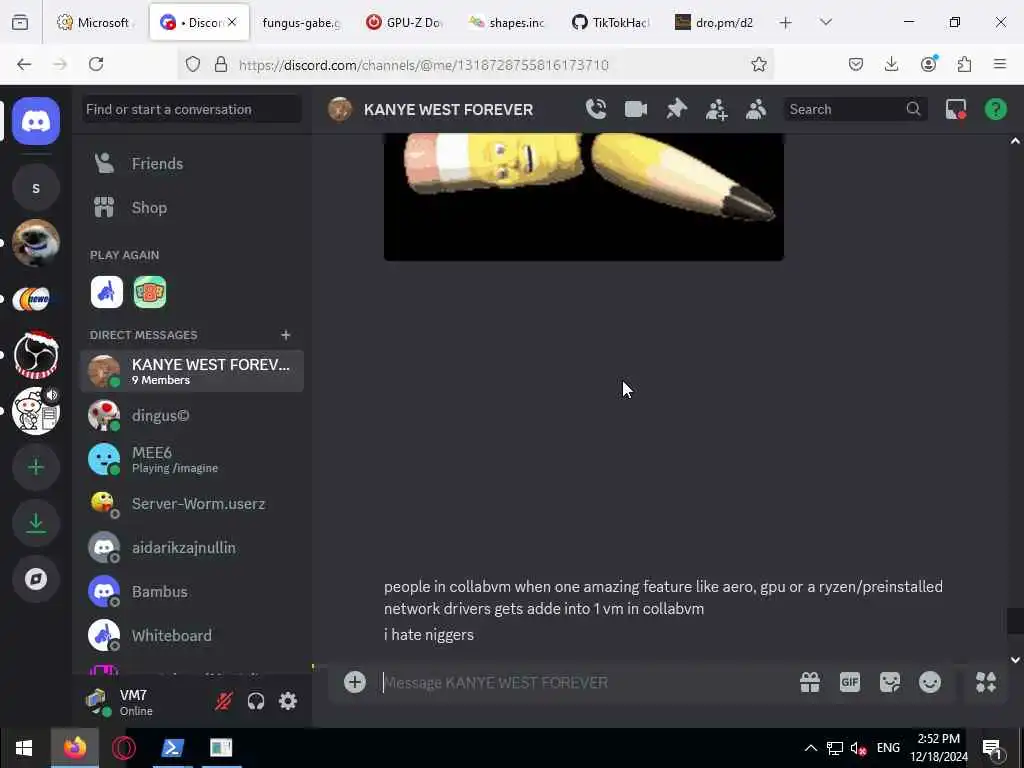The height and width of the screenshot is (768, 1024).
Task: Click scroll down arrow in chat scrollbar
Action: pyautogui.click(x=1016, y=660)
